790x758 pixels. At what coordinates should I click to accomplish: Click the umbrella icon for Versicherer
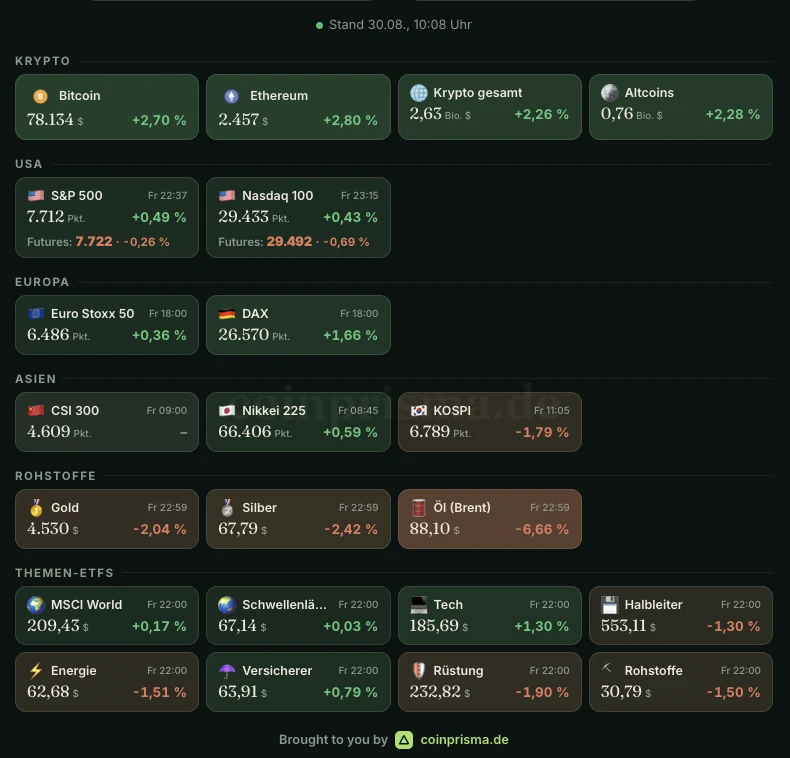click(227, 670)
